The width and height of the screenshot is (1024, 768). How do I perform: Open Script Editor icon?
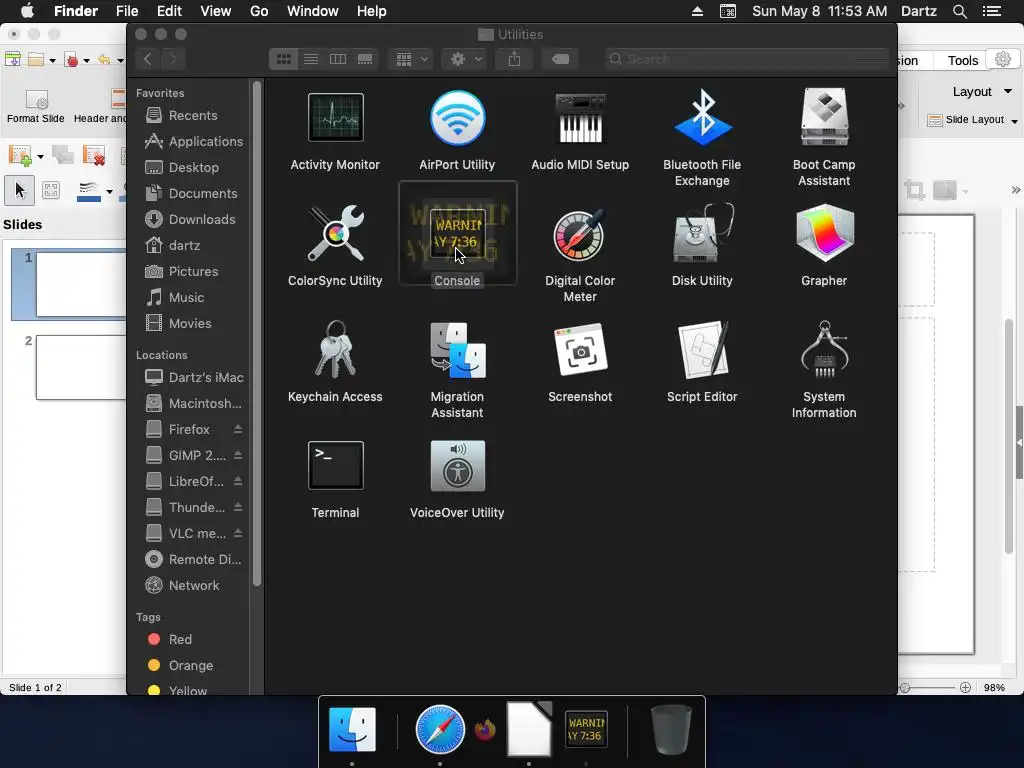(702, 349)
